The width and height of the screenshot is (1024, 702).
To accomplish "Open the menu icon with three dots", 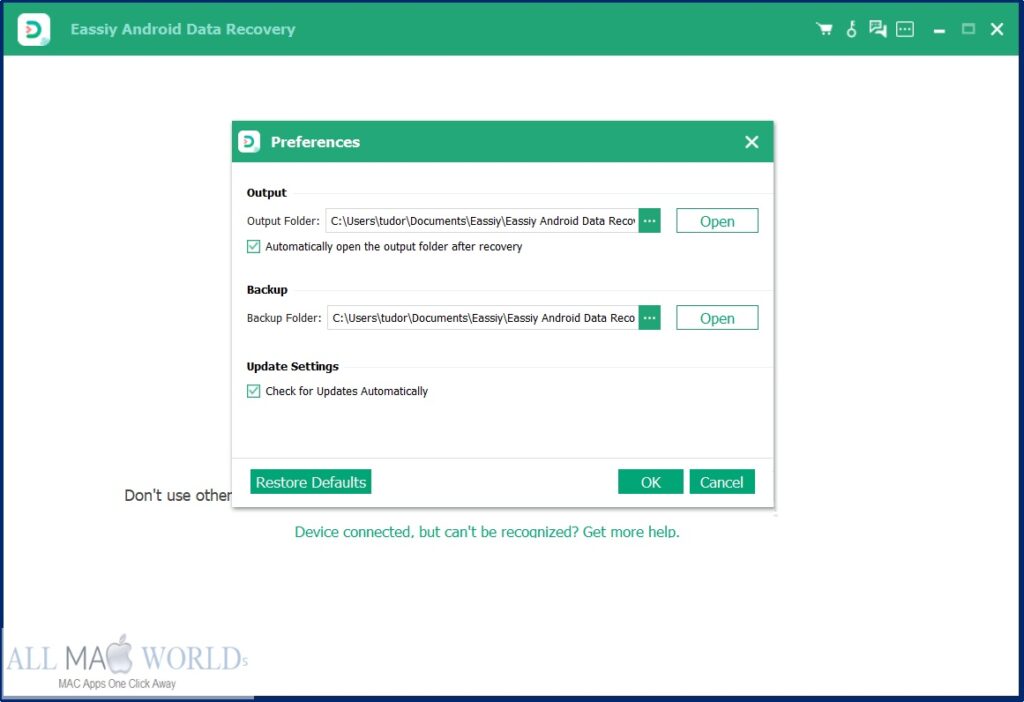I will 904,29.
